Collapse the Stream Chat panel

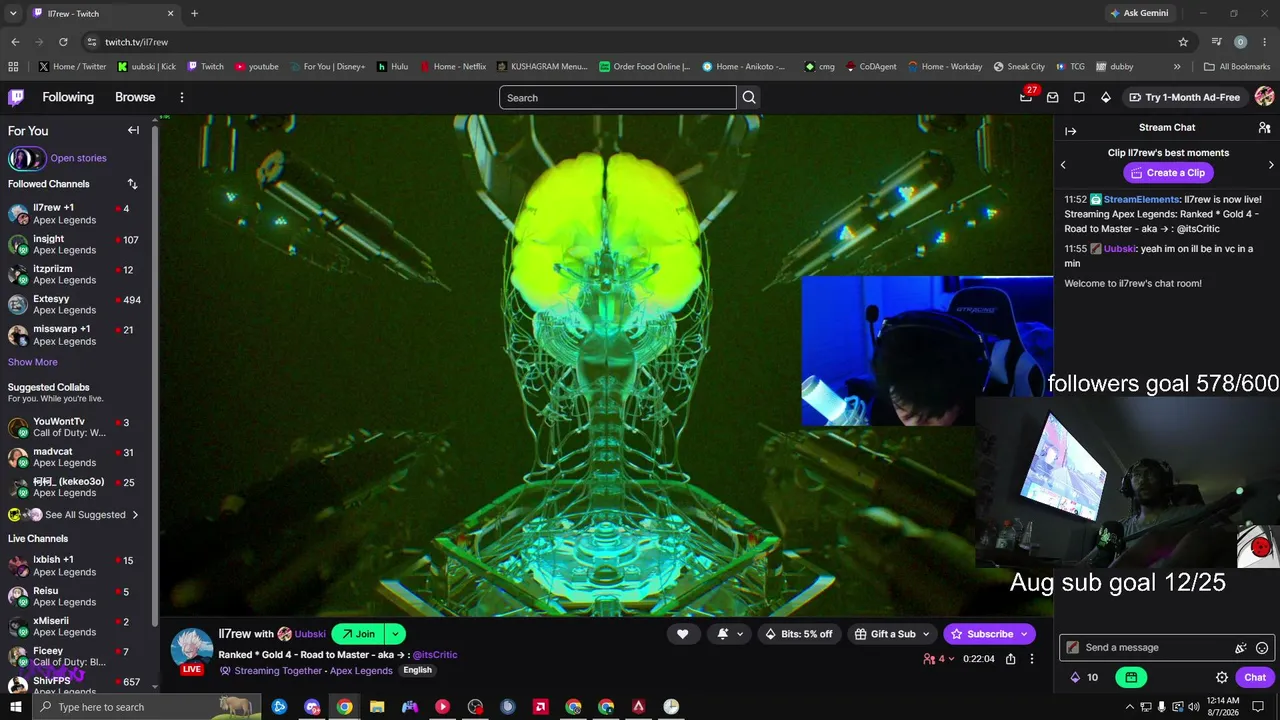[1070, 131]
